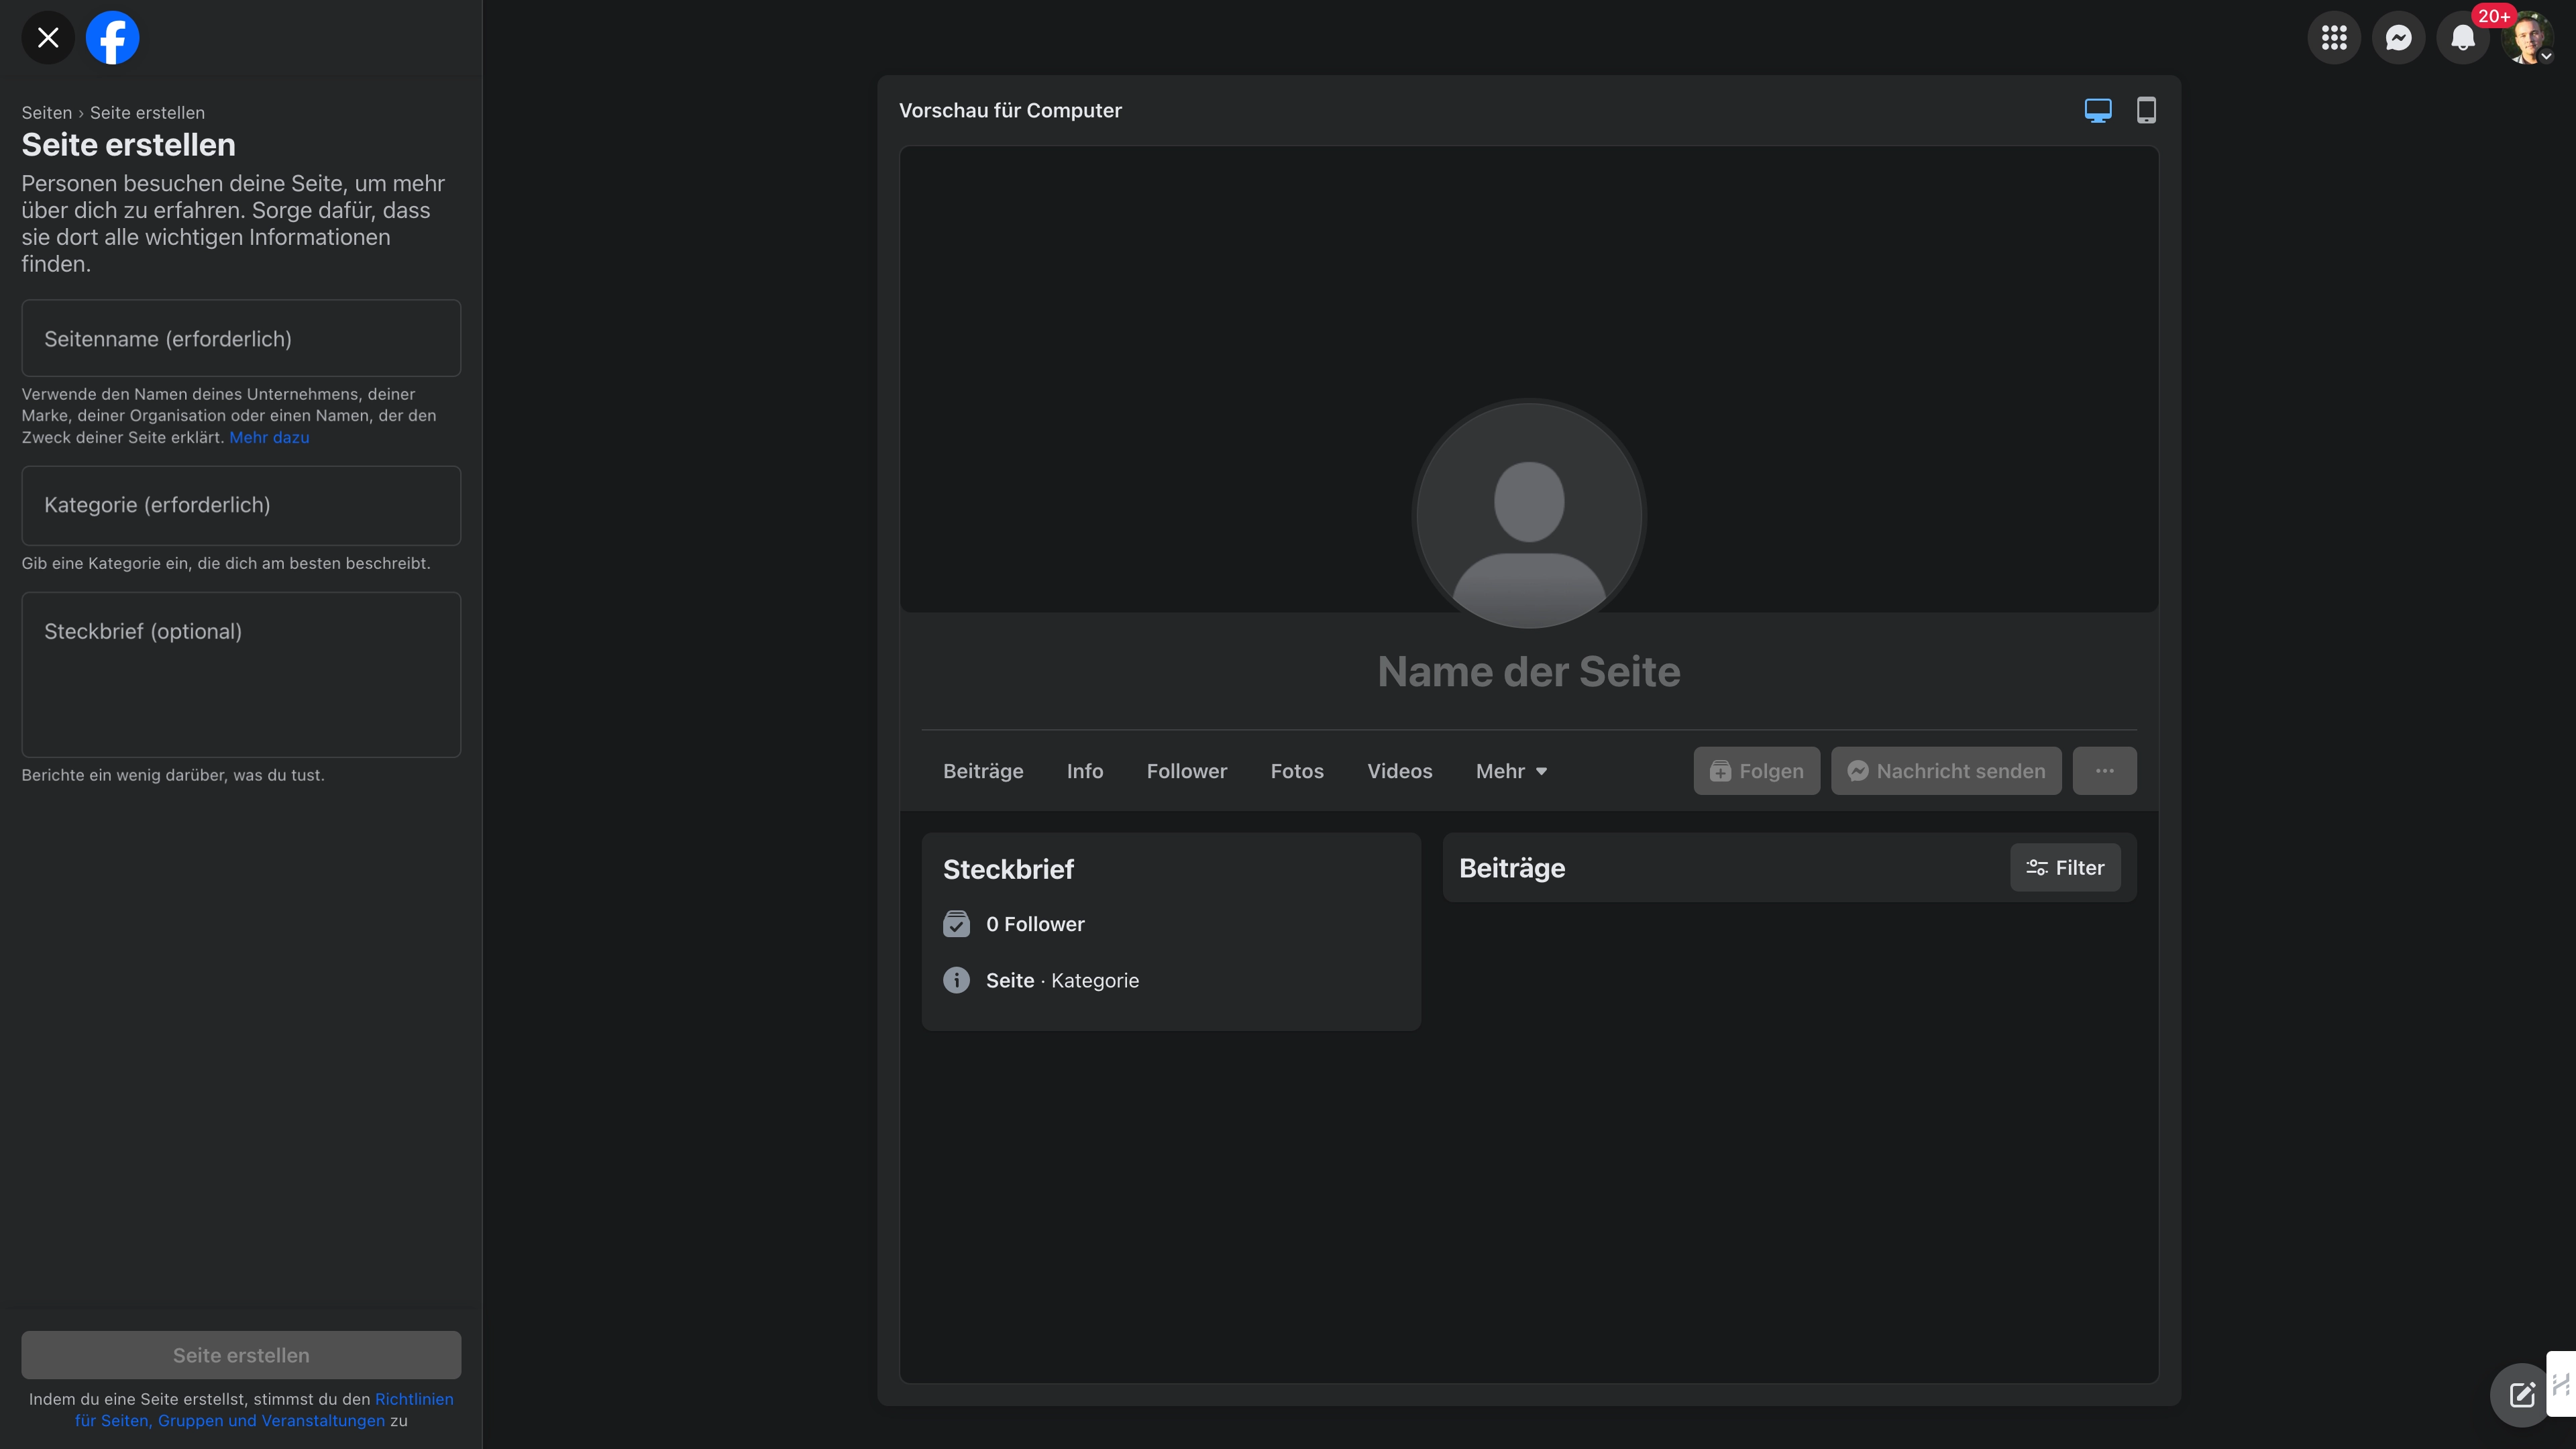This screenshot has width=2576, height=1449.
Task: Click the Seite erstellen button
Action: coord(241,1355)
